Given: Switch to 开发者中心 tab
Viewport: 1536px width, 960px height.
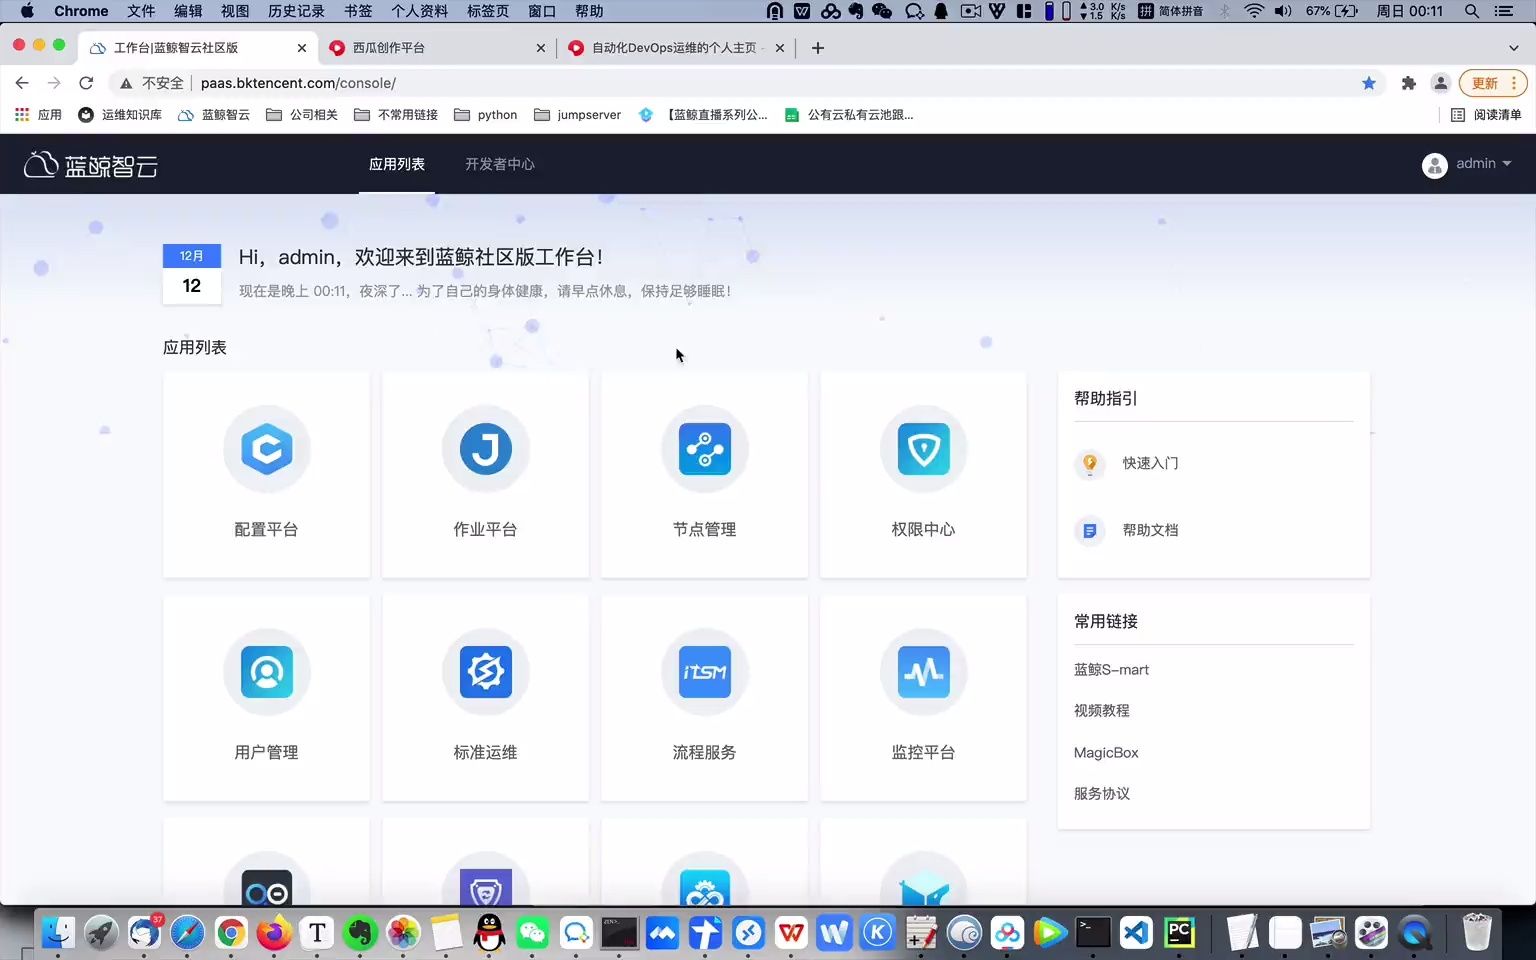Looking at the screenshot, I should pos(500,164).
